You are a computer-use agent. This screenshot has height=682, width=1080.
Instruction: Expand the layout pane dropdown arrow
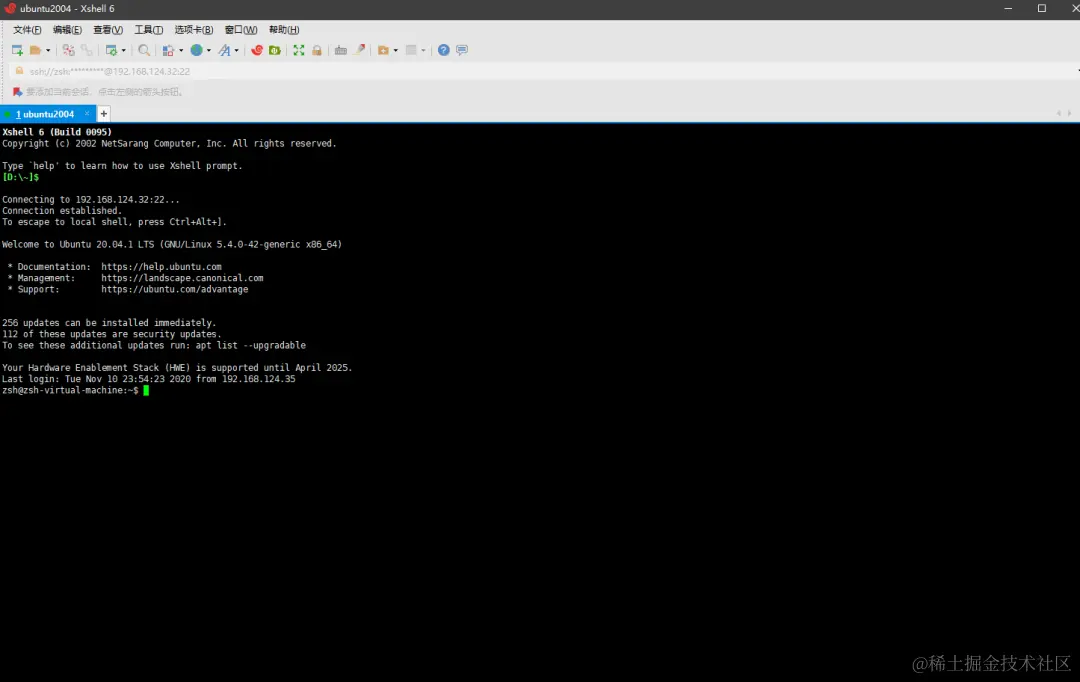(424, 50)
